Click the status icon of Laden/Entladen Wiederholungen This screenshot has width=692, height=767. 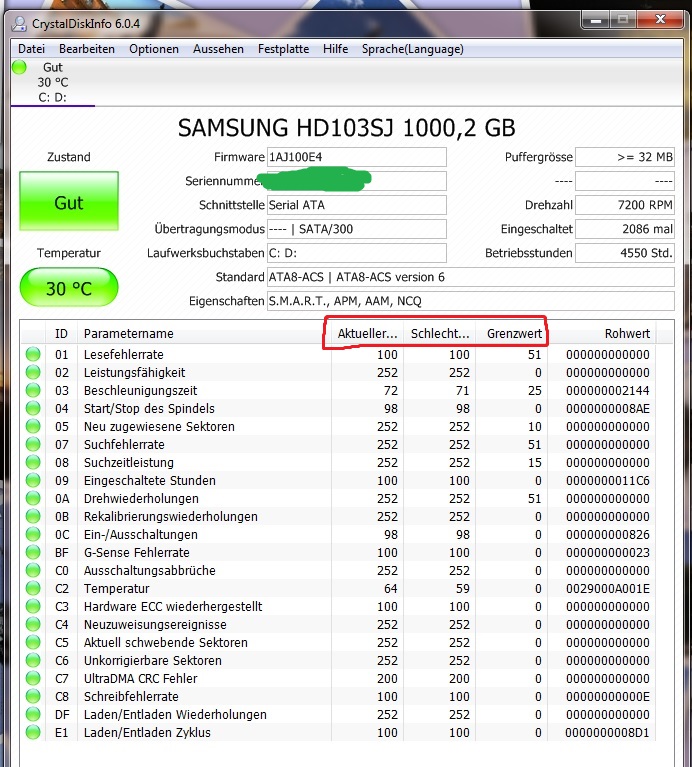[x=33, y=714]
